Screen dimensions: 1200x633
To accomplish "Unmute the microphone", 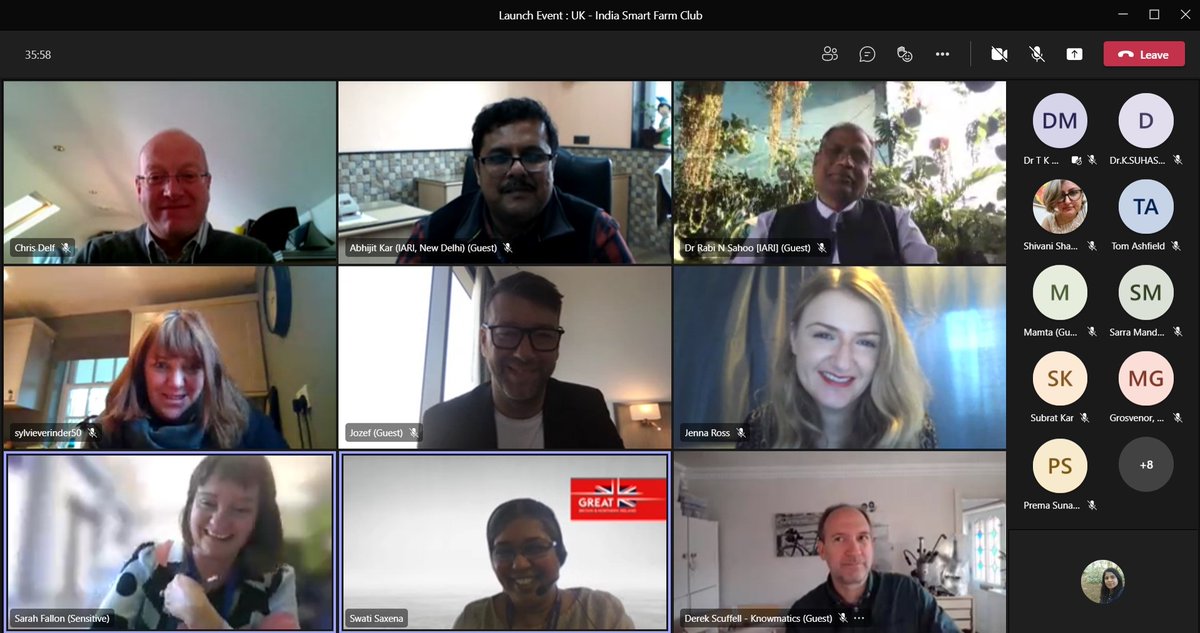I will point(1037,54).
